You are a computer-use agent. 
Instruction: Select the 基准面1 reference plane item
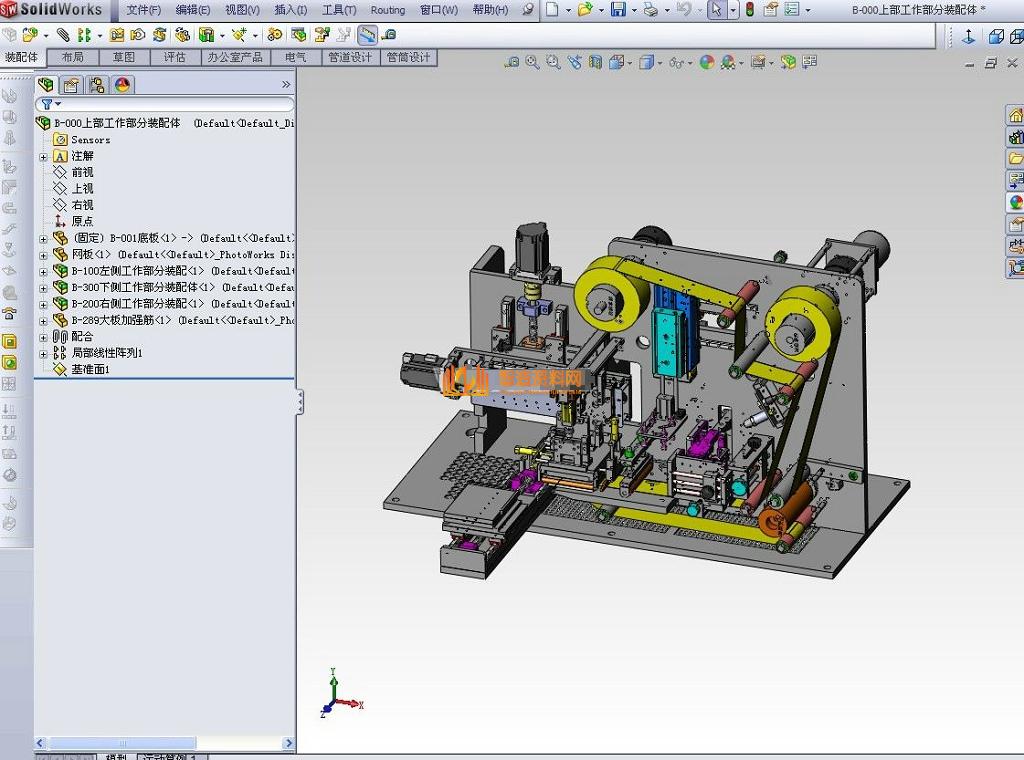[x=89, y=369]
